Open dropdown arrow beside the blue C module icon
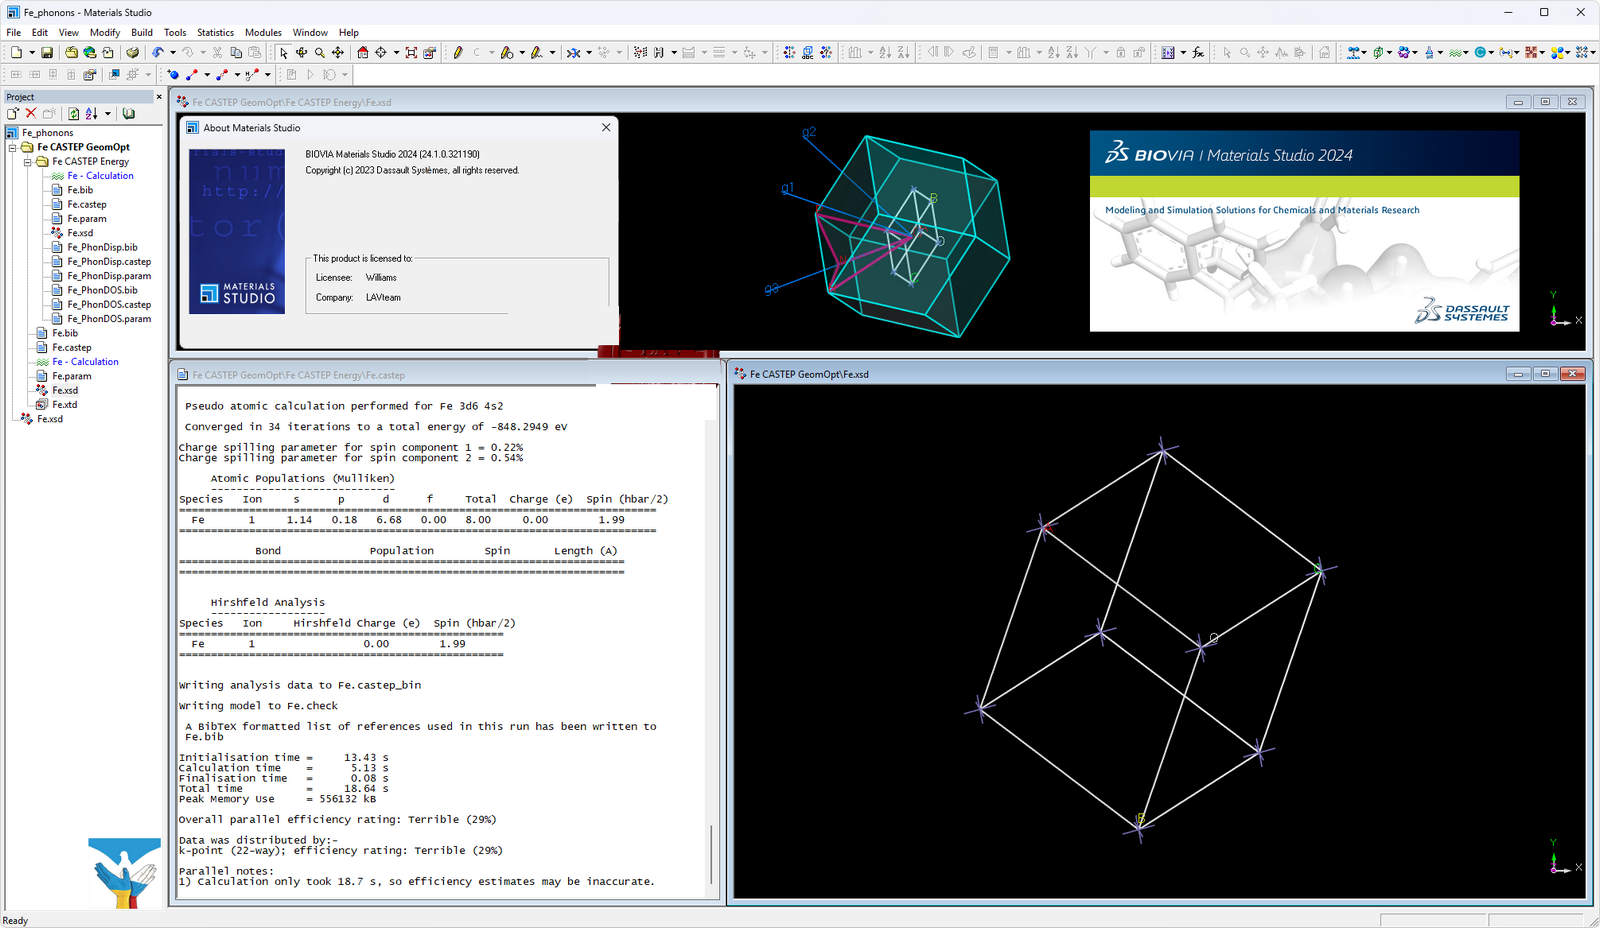This screenshot has height=928, width=1600. tap(1491, 52)
